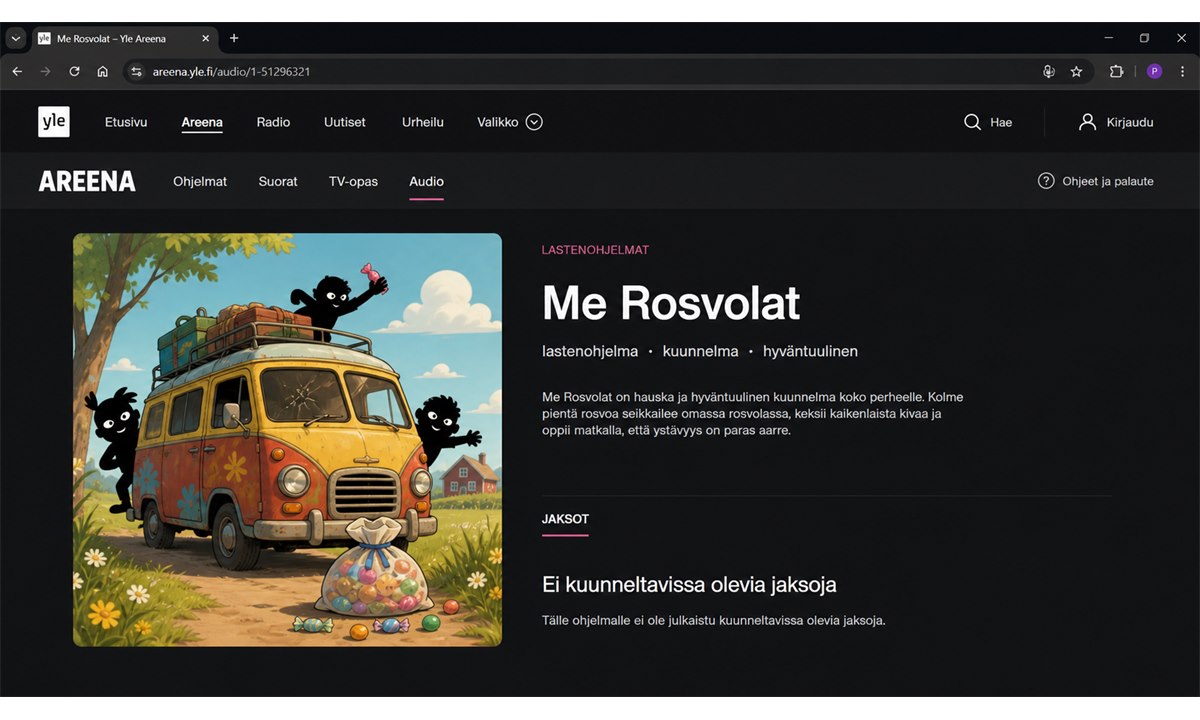Go to Etusivu
The image size is (1200, 720).
[x=126, y=122]
